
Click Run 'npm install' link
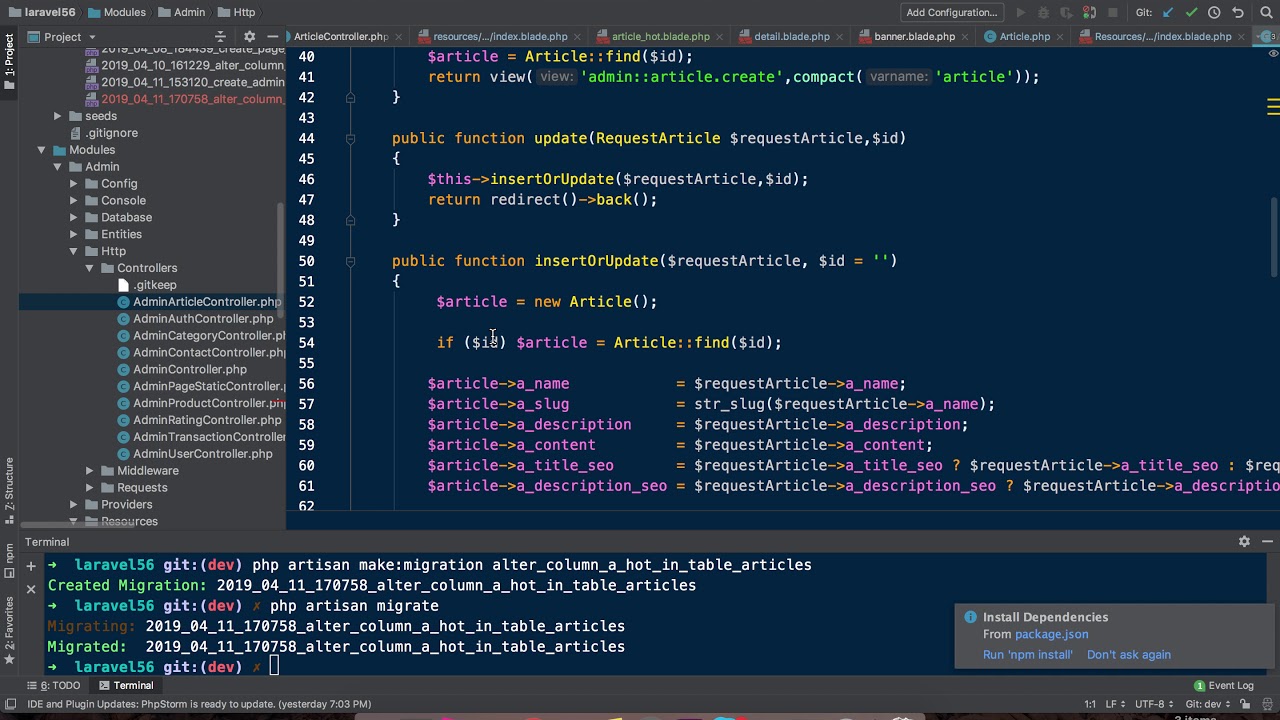point(1027,655)
